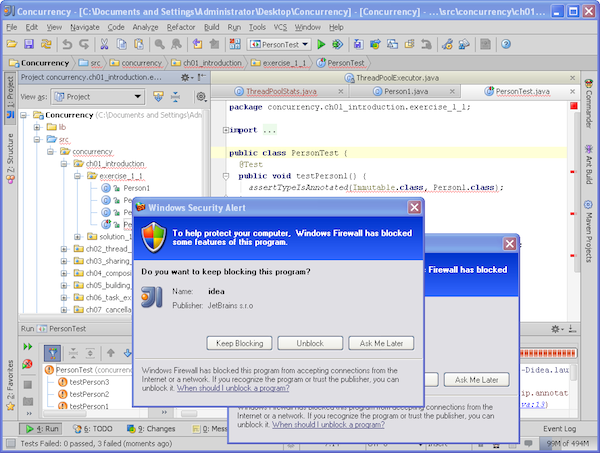600x453 pixels.
Task: Toggle the Commander side panel
Action: click(588, 103)
